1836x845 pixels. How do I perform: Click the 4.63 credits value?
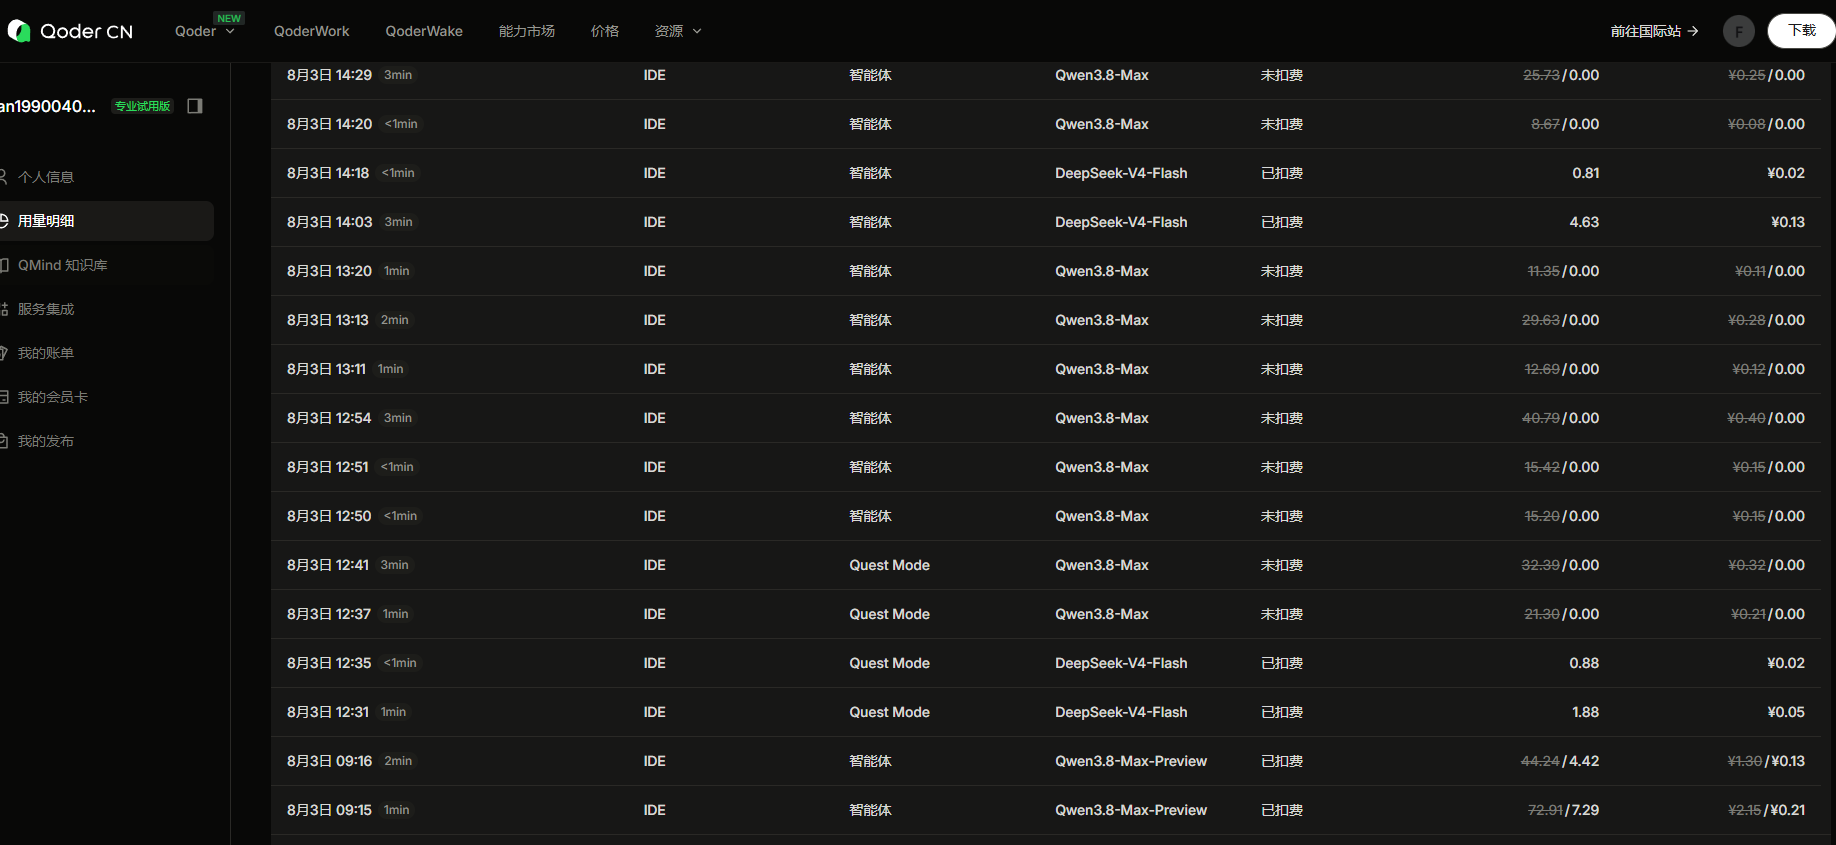(1584, 222)
